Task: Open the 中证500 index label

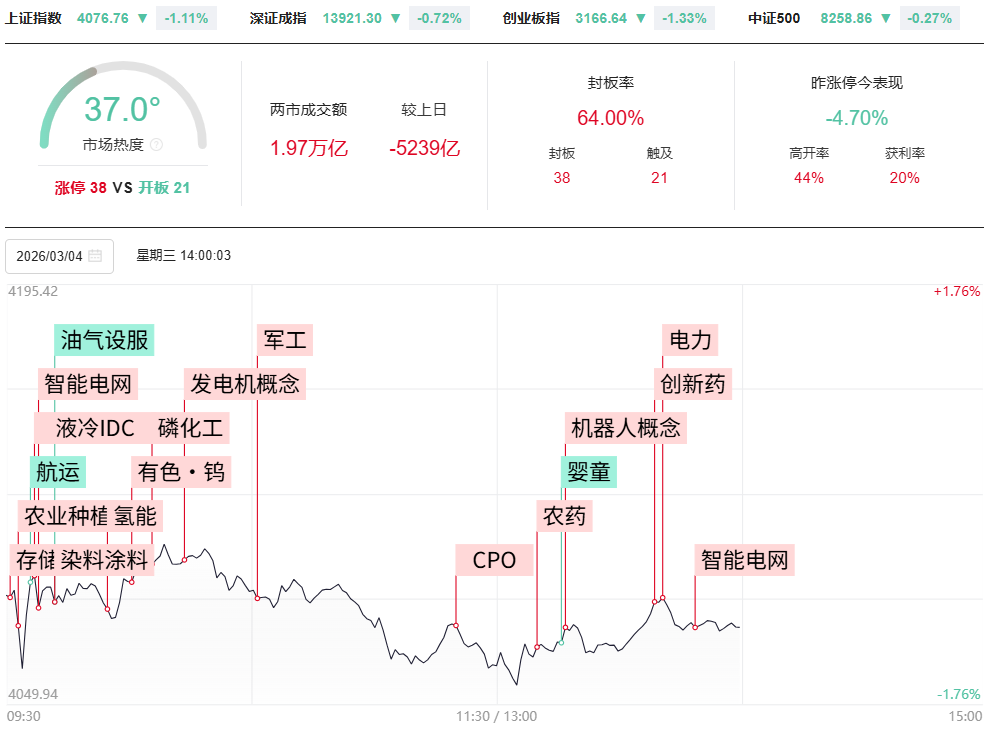Action: (774, 18)
